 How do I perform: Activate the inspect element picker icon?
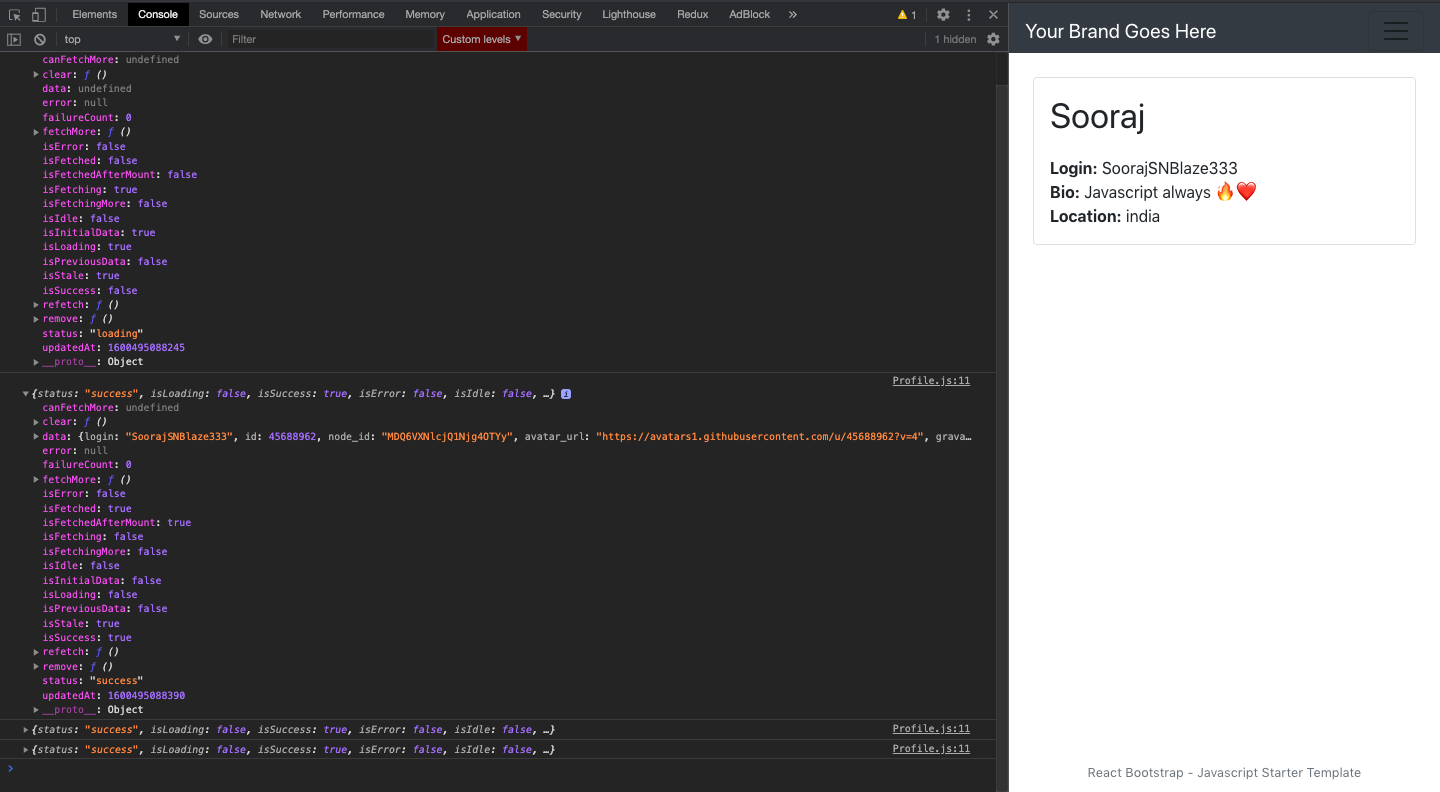click(15, 15)
